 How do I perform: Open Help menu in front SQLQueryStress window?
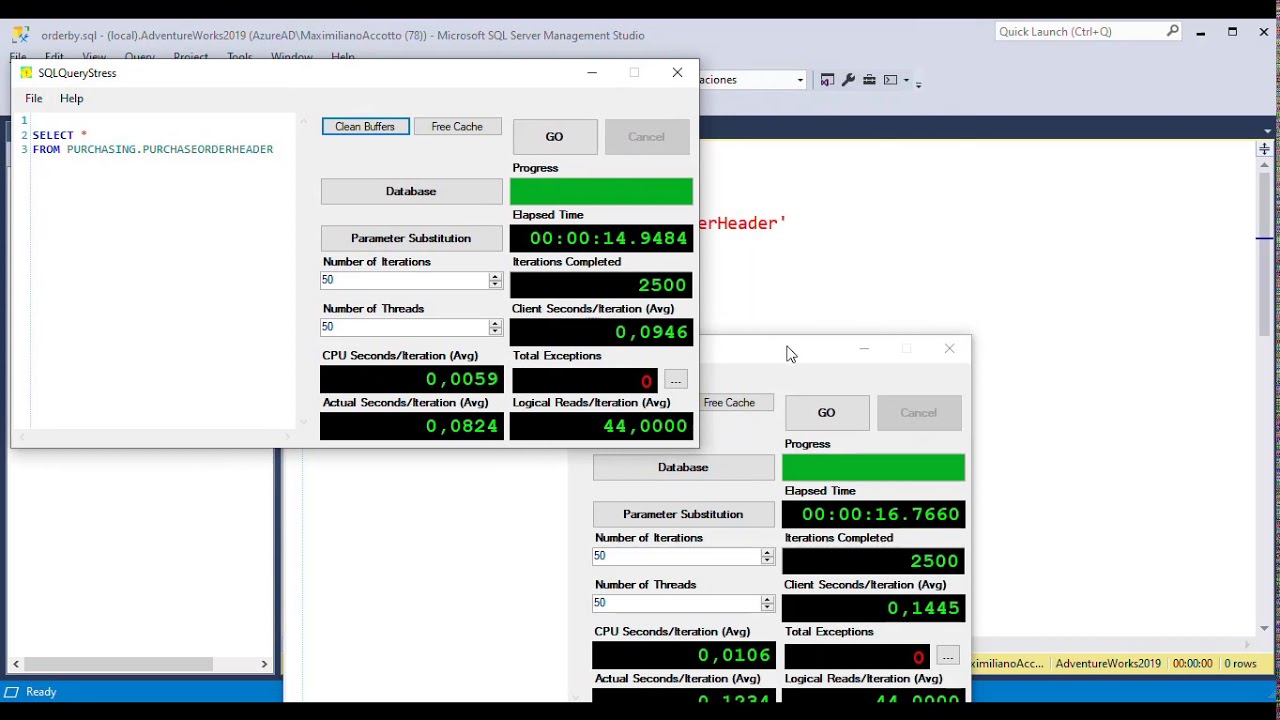coord(71,98)
